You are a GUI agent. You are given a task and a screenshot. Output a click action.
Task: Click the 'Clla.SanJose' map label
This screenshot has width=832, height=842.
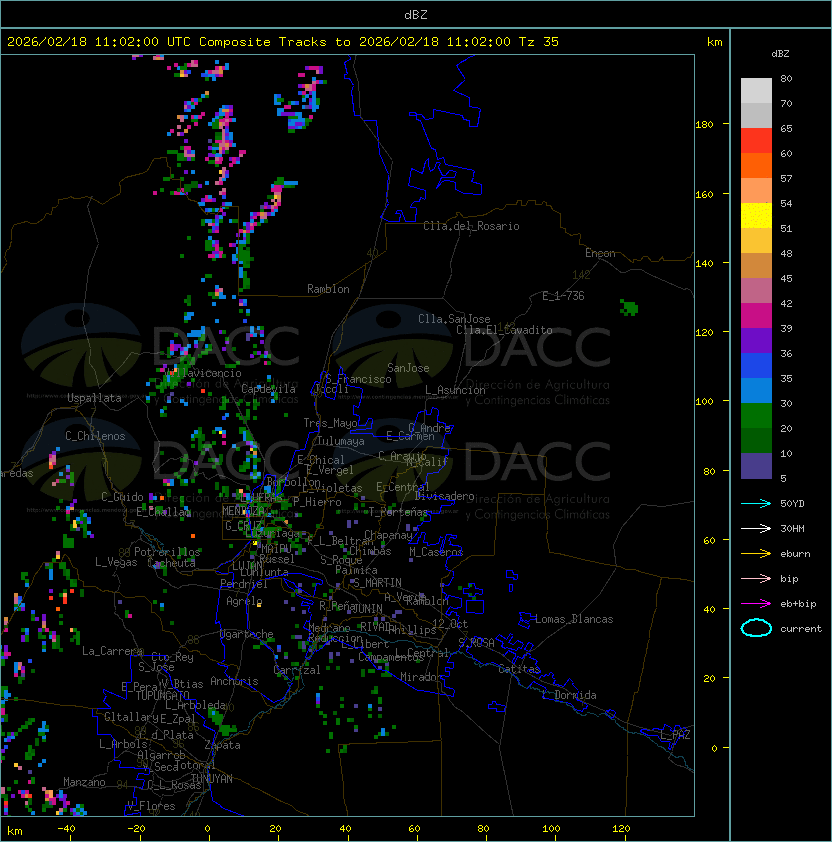pyautogui.click(x=454, y=319)
